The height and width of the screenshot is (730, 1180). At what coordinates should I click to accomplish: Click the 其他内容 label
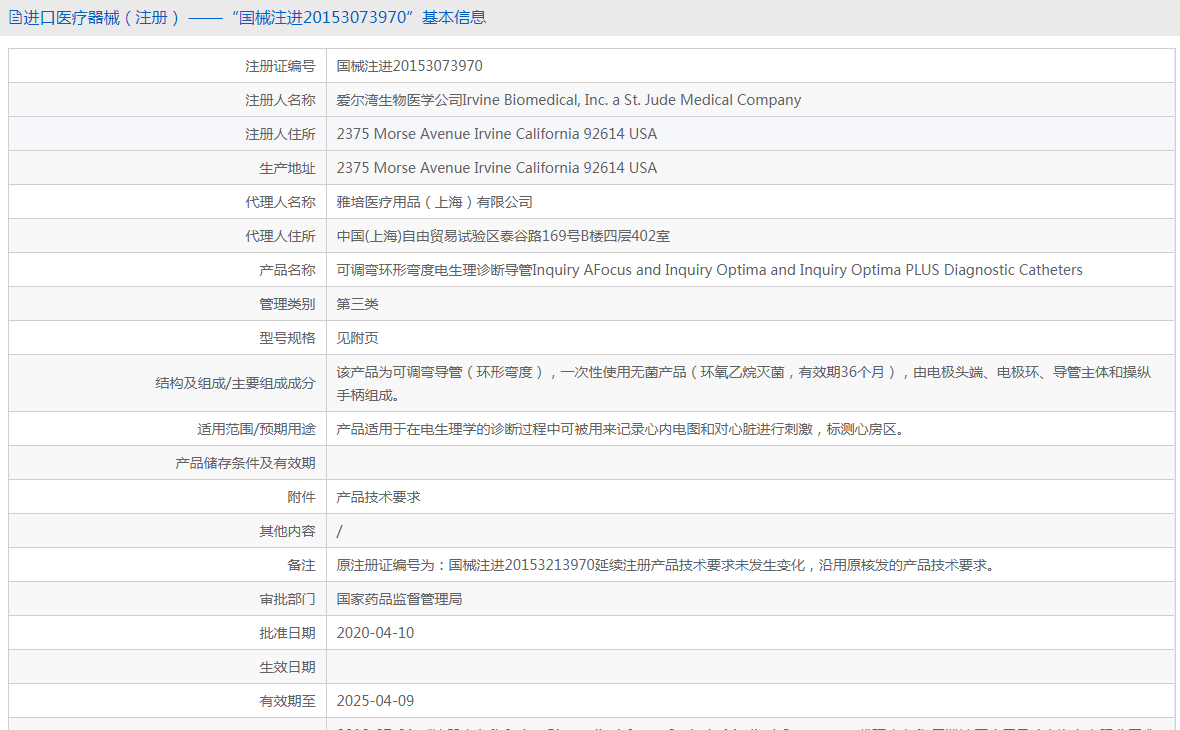click(x=287, y=531)
